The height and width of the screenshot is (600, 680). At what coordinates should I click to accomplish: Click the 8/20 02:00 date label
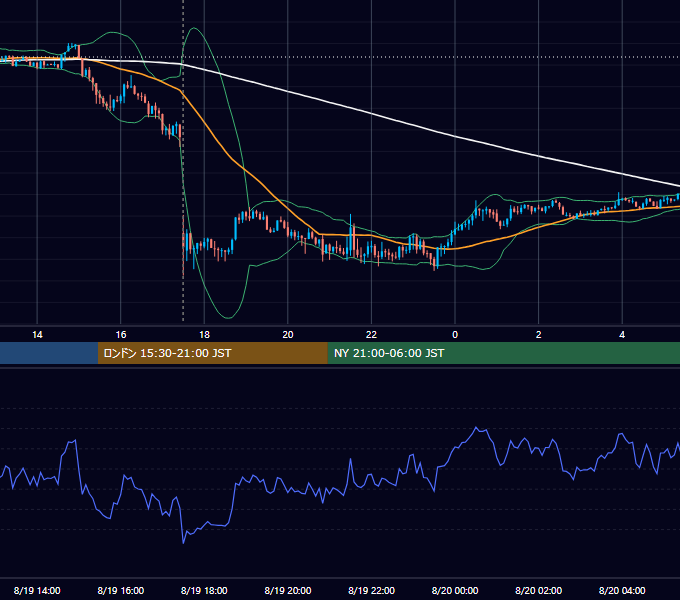(539, 590)
